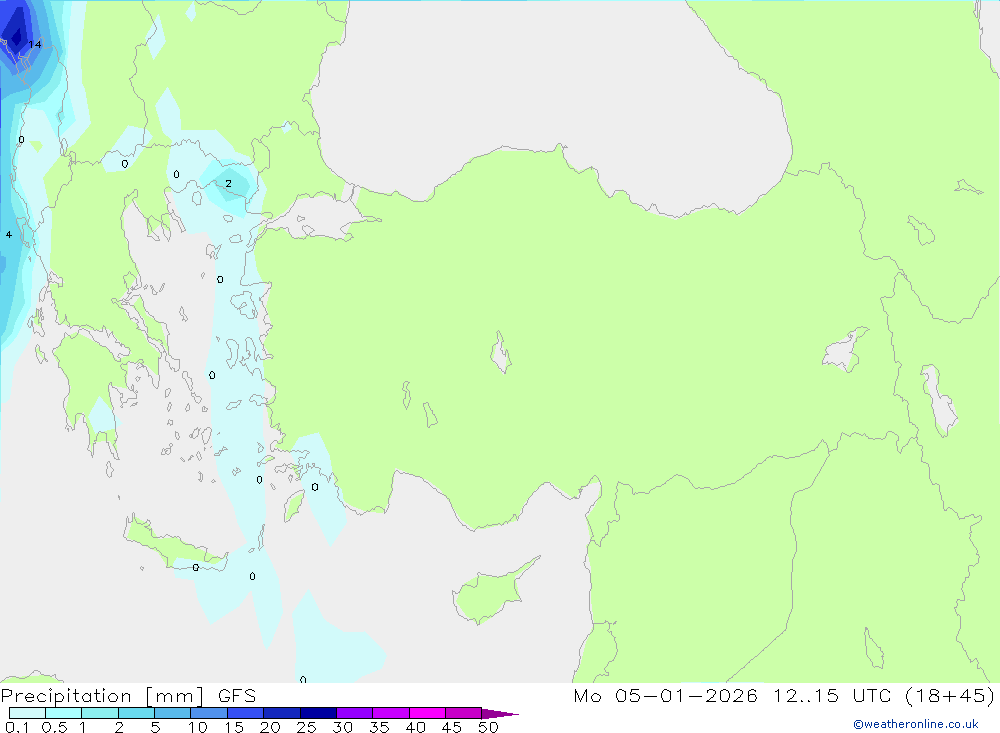Image resolution: width=1000 pixels, height=733 pixels.
Task: Click the 10 legend scale label
Action: point(198,727)
